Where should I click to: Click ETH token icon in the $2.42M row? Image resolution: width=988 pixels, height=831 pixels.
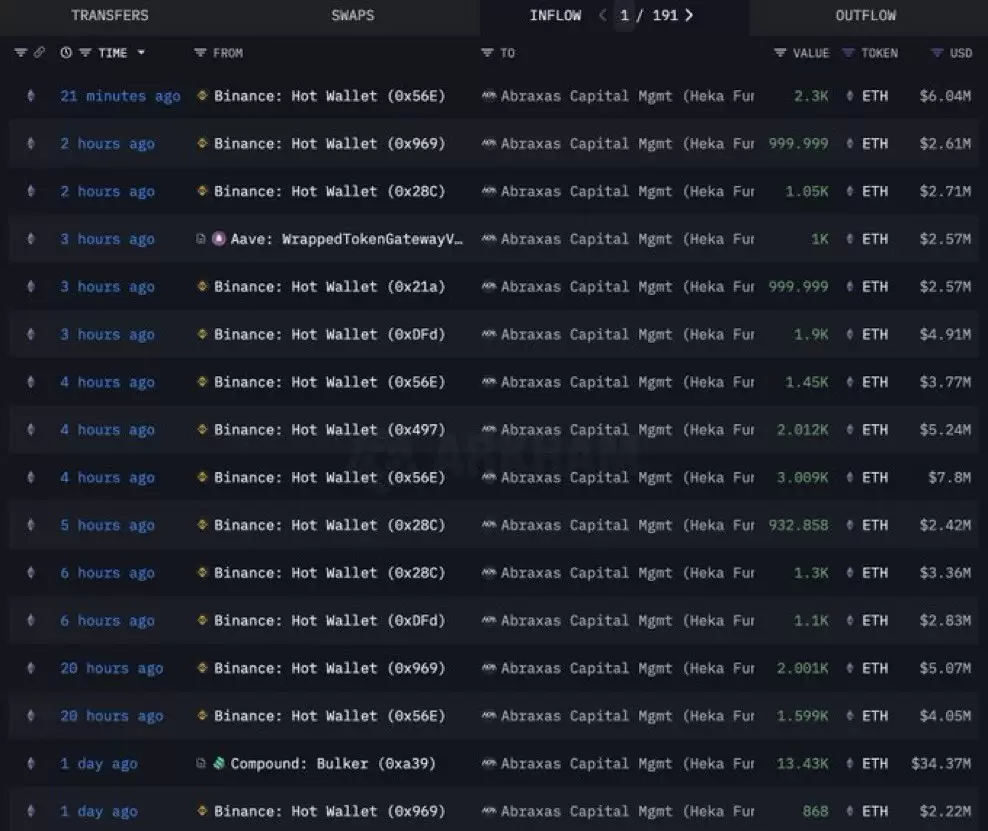(850, 525)
